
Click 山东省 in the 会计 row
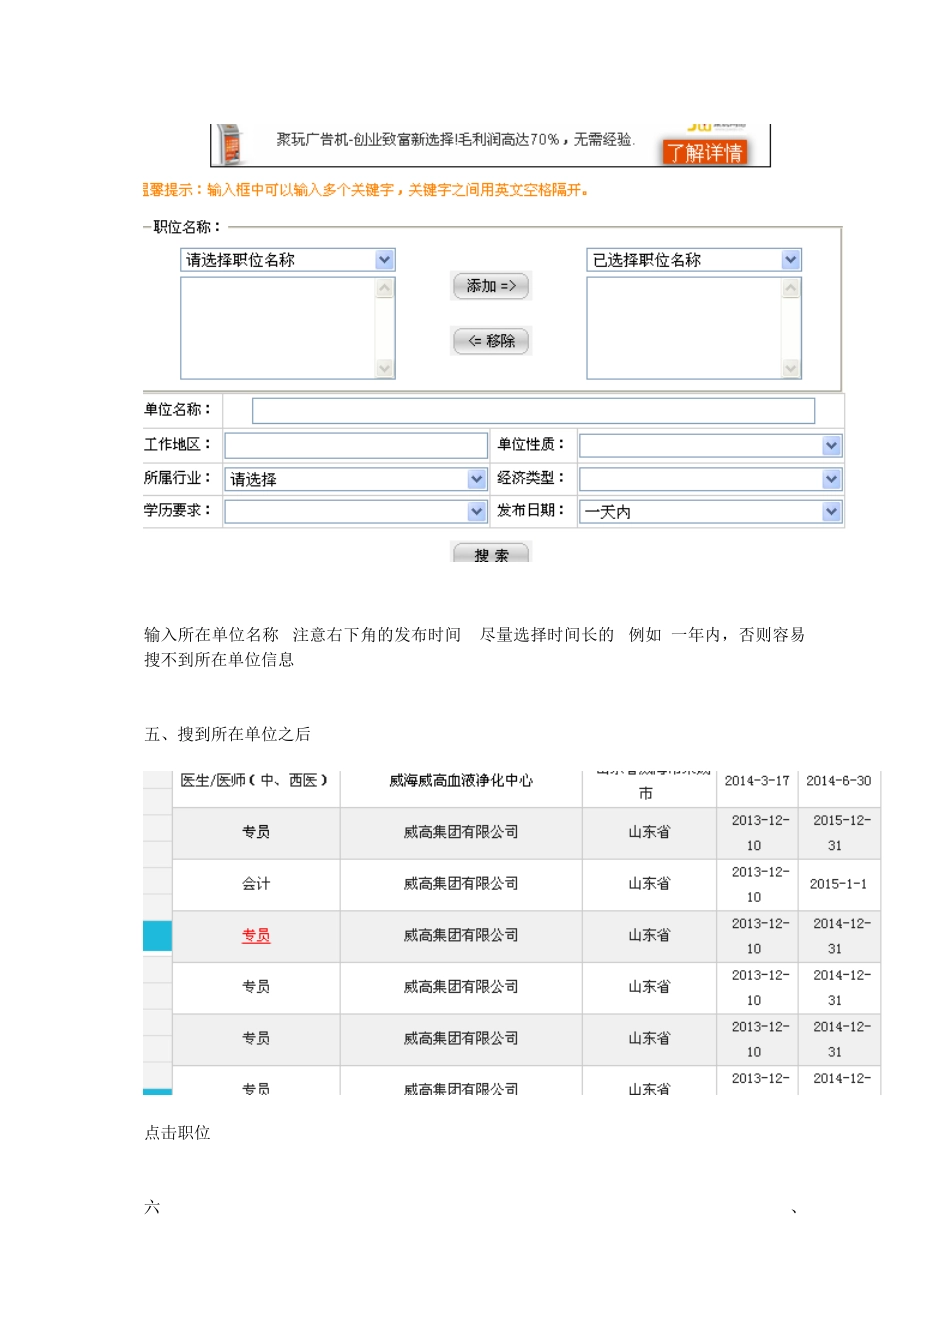(649, 884)
